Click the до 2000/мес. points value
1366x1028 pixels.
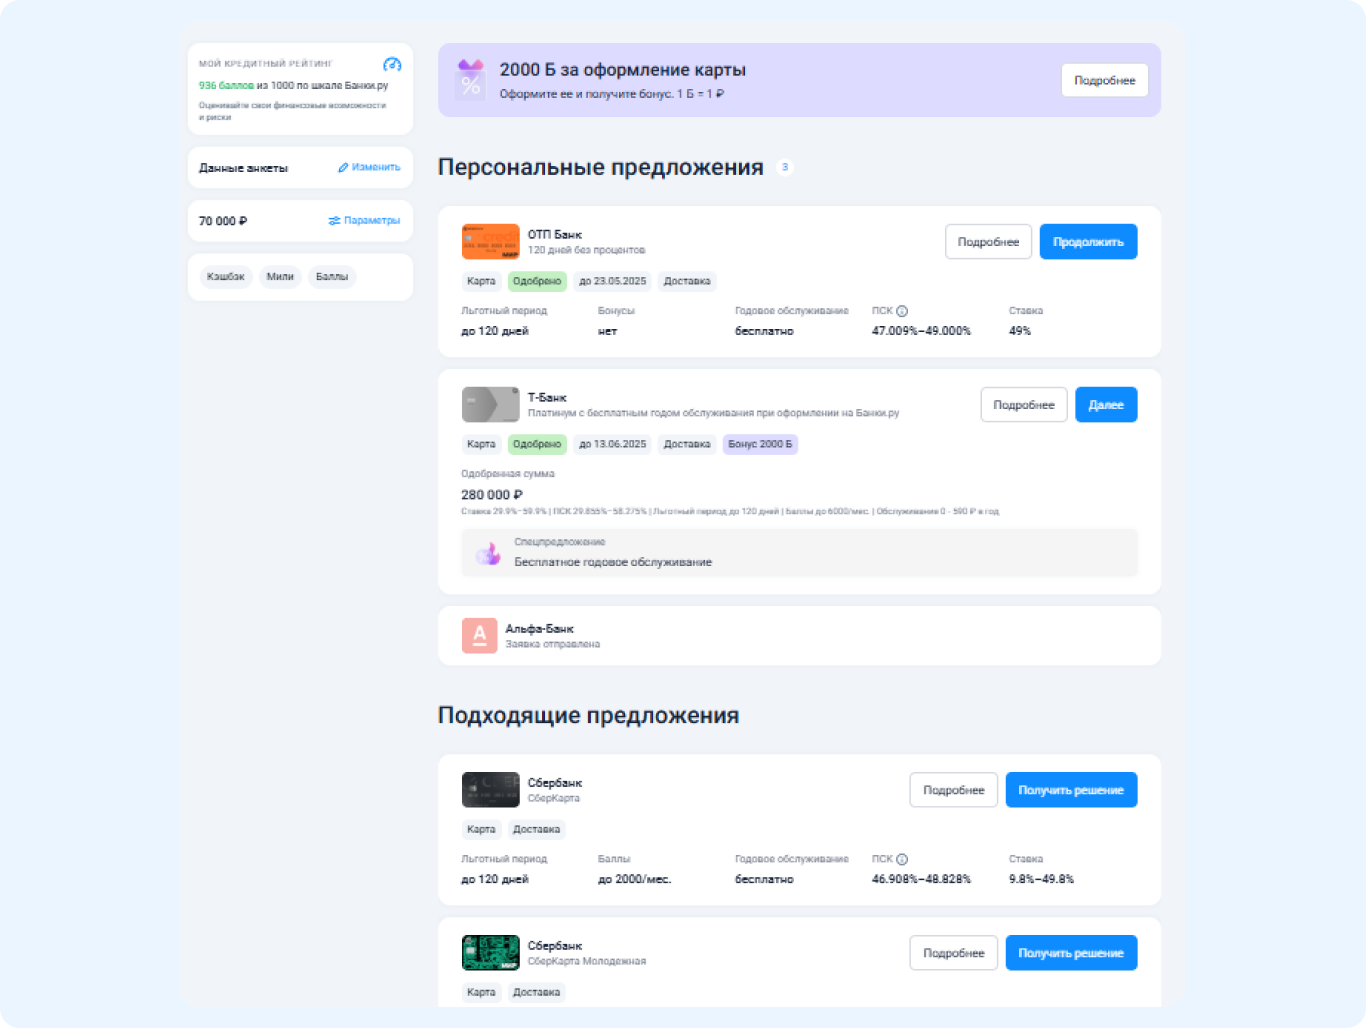pyautogui.click(x=635, y=879)
